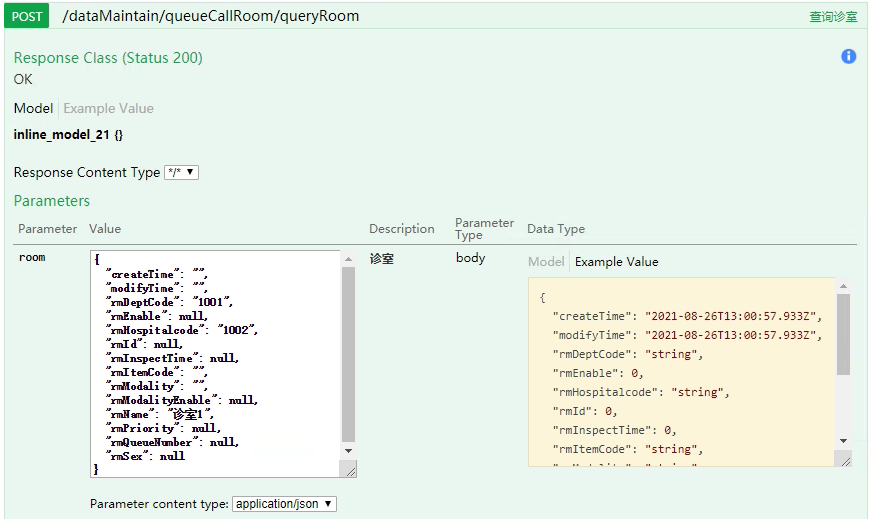Image resolution: width=873 pixels, height=519 pixels.
Task: Click the room textarea scrollbar thumb
Action: [349, 354]
